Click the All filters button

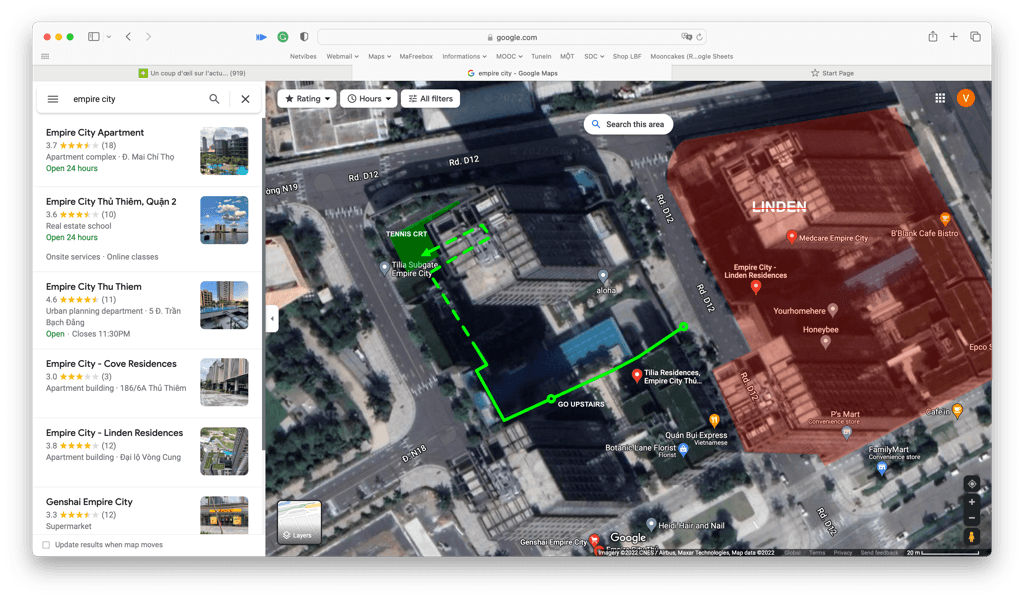[x=430, y=99]
